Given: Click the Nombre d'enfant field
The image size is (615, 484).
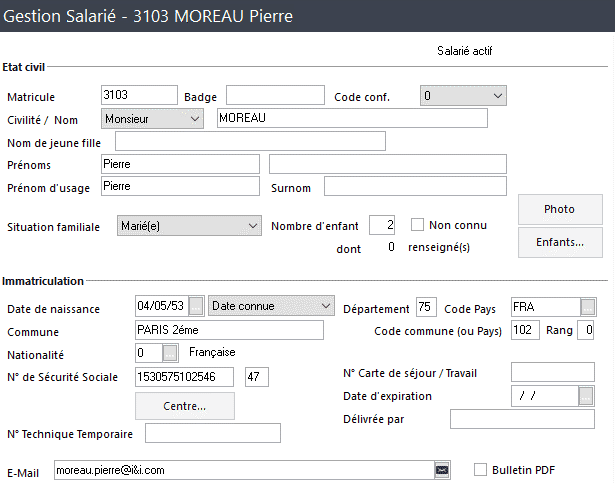Looking at the screenshot, I should pos(382,225).
